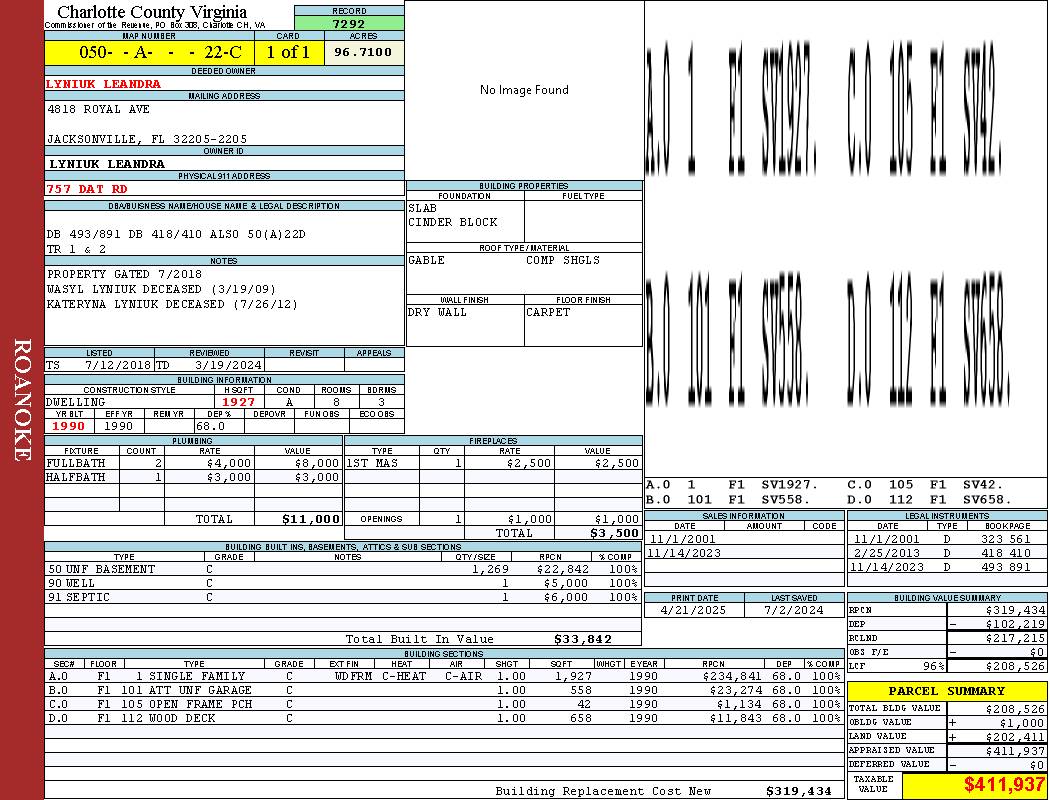Click section D.0 WOOD DECK row

tap(445, 718)
